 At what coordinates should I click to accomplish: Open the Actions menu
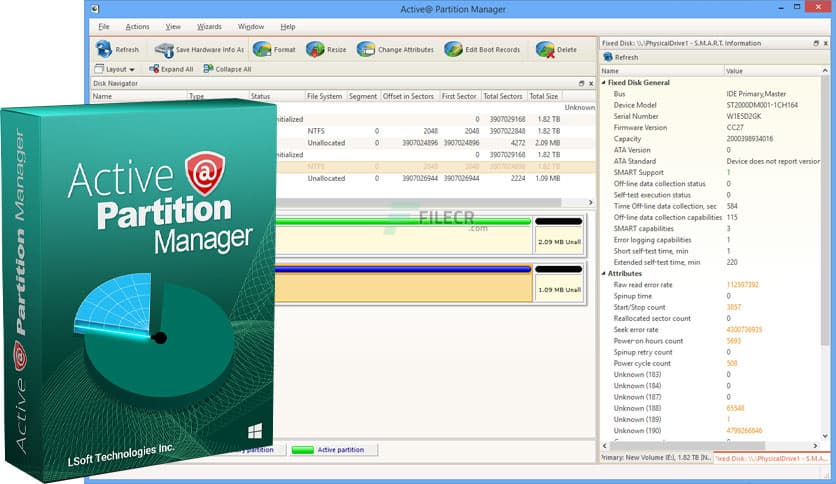click(138, 27)
